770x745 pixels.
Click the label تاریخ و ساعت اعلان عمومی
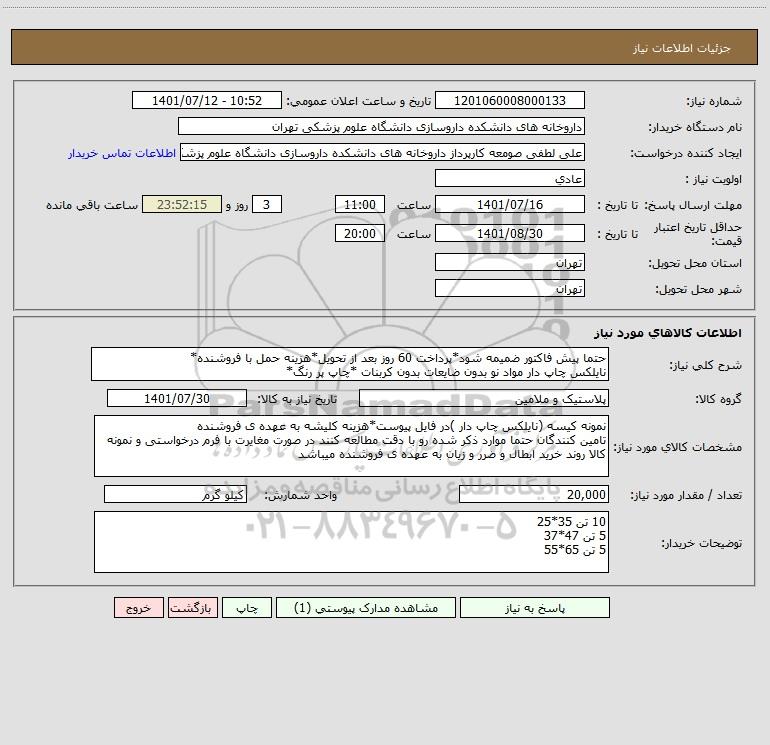click(359, 101)
